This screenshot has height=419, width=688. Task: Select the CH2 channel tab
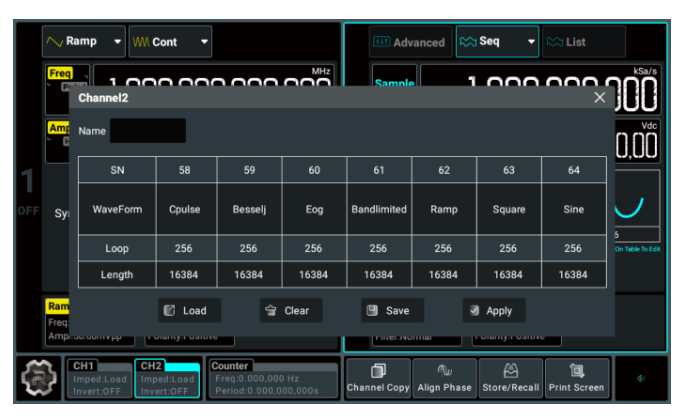167,378
